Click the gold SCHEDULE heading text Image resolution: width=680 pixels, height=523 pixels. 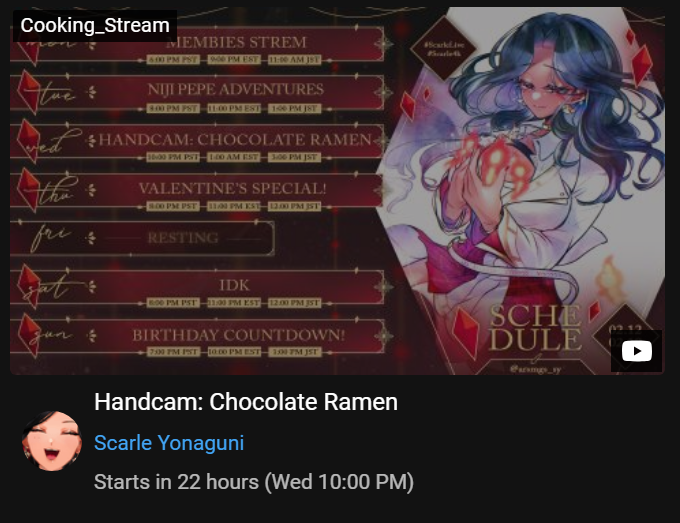[x=535, y=328]
